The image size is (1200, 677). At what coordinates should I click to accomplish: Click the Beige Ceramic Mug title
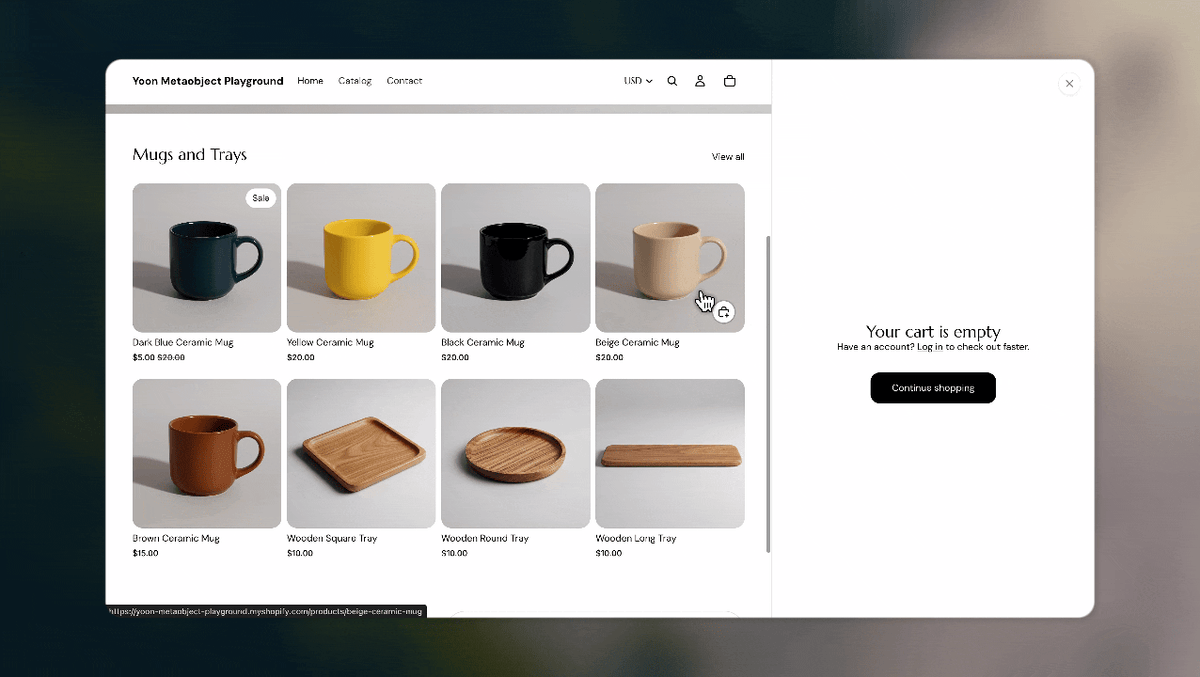click(638, 343)
